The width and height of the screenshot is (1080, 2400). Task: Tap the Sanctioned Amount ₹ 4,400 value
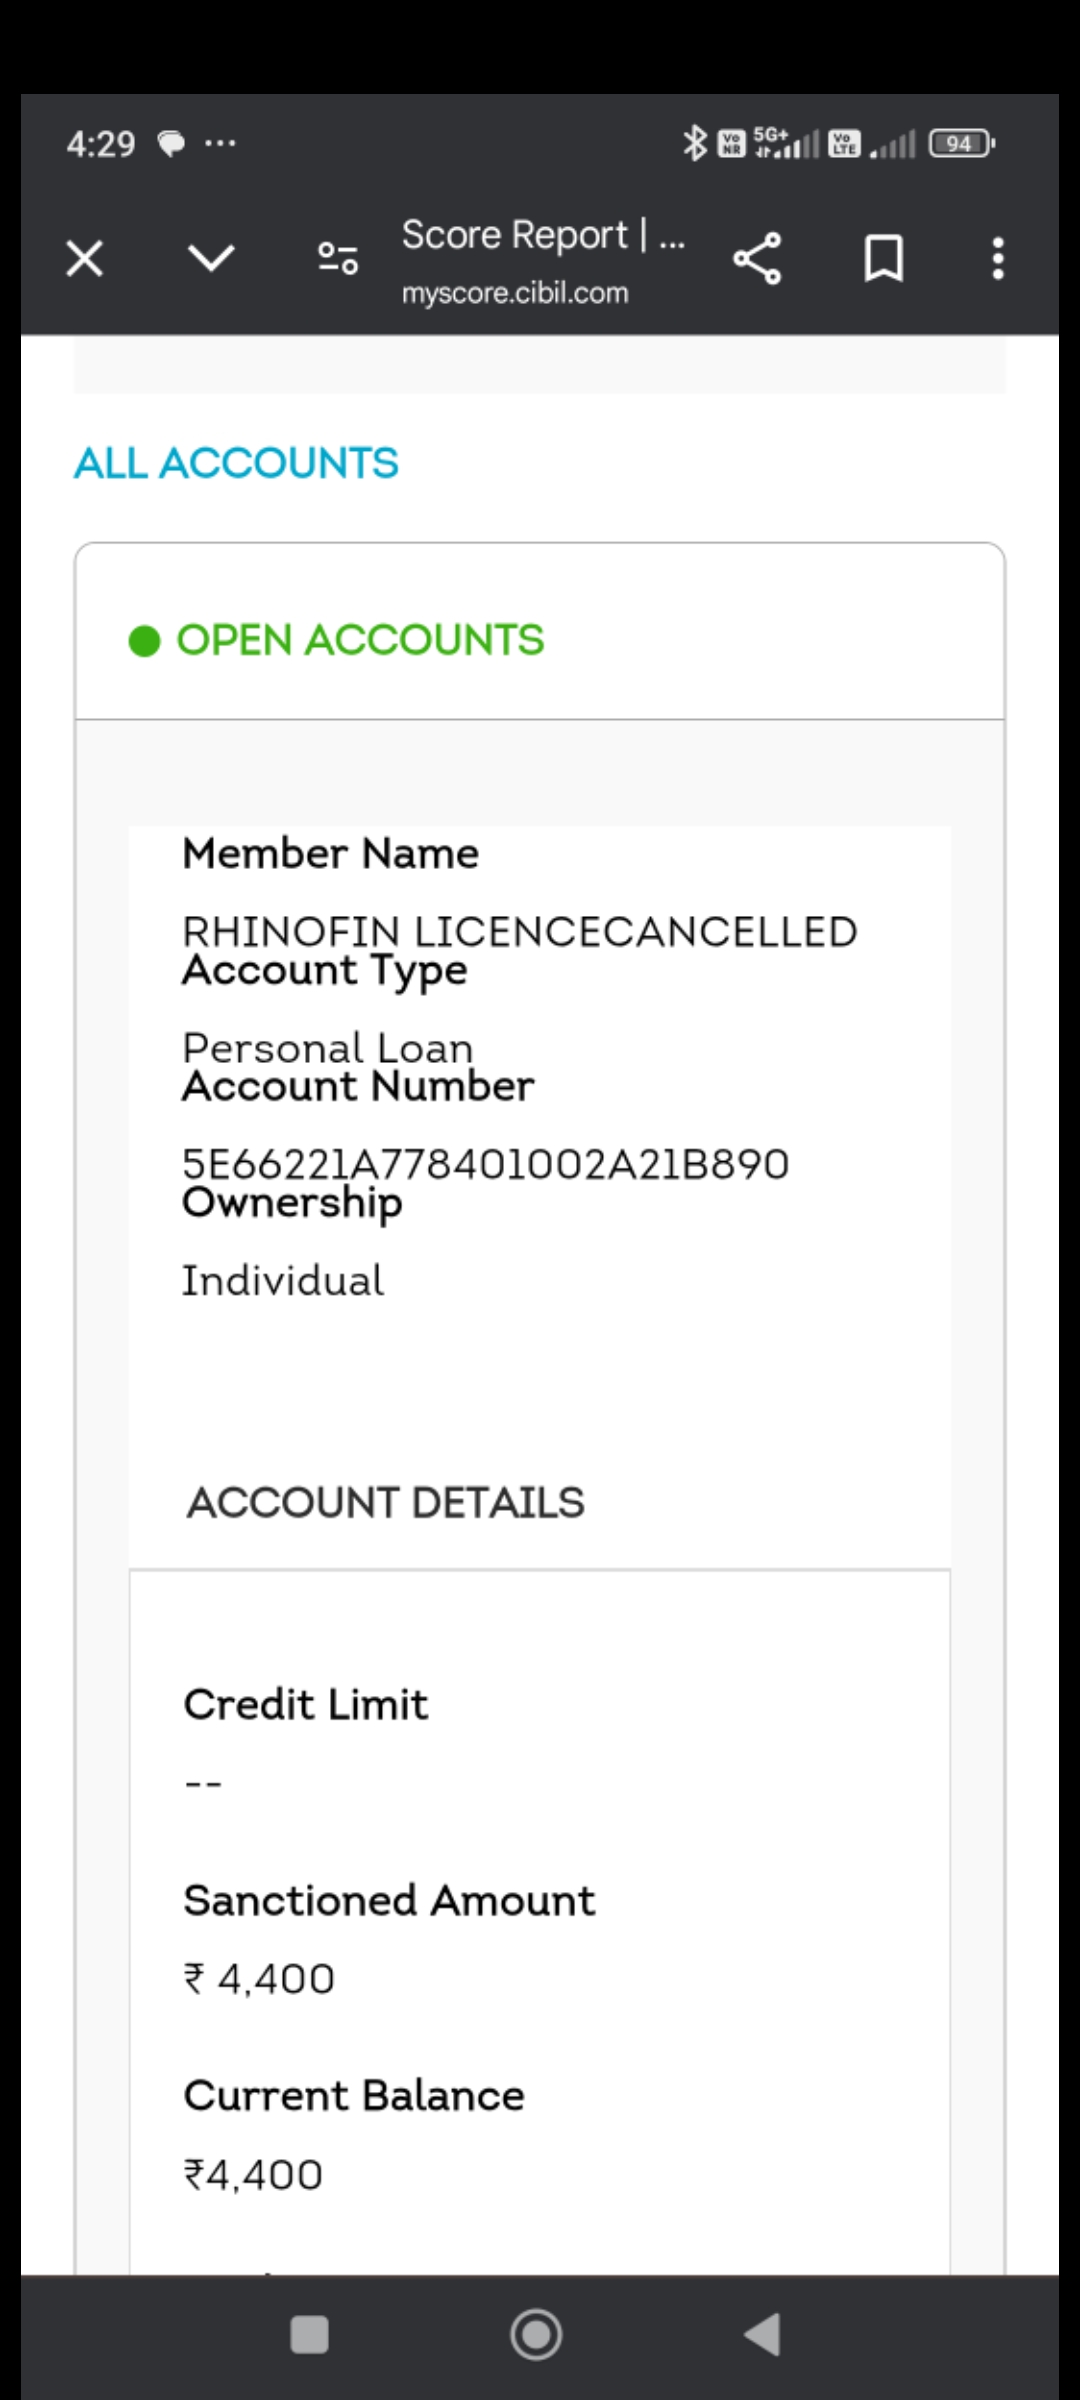(259, 1979)
